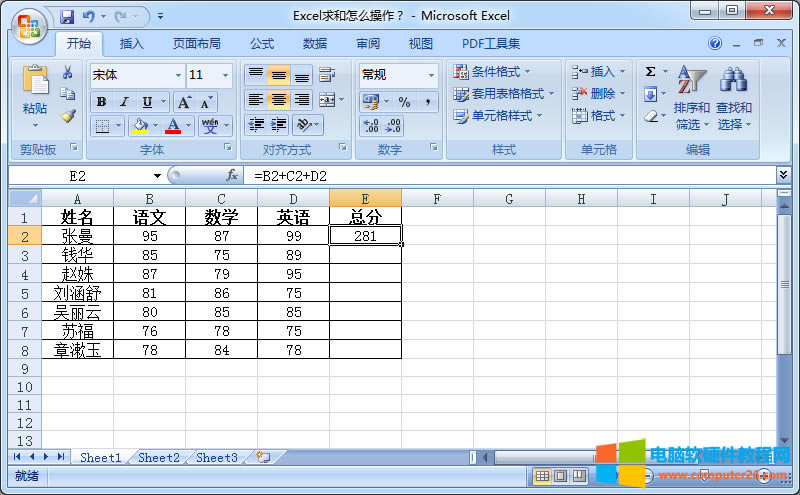This screenshot has width=800, height=495.
Task: Open the 页面布局 tab
Action: coord(197,44)
